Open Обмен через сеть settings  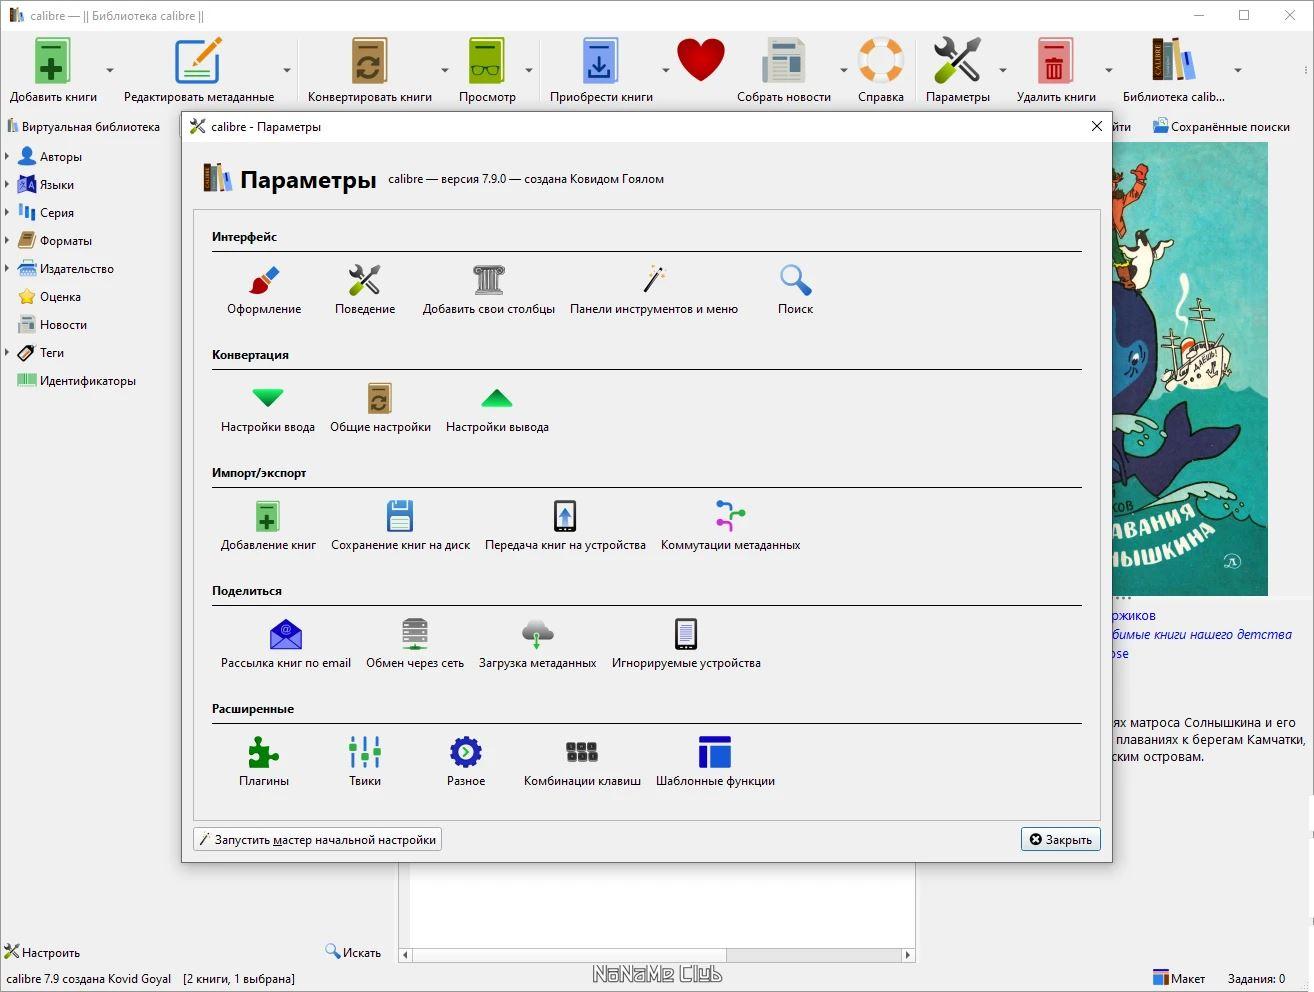[x=415, y=645]
